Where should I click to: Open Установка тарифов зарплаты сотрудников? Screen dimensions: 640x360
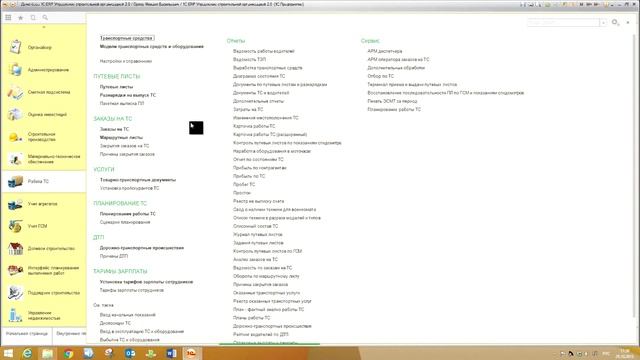click(x=146, y=282)
